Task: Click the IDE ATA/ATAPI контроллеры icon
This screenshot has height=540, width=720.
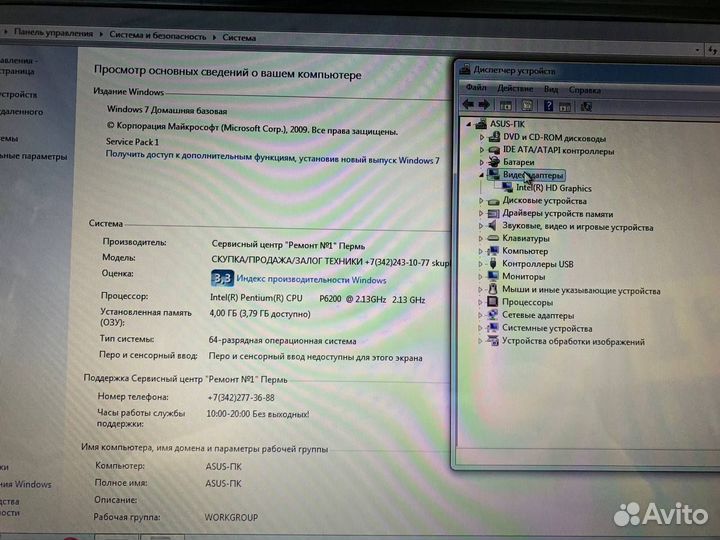Action: [x=494, y=150]
